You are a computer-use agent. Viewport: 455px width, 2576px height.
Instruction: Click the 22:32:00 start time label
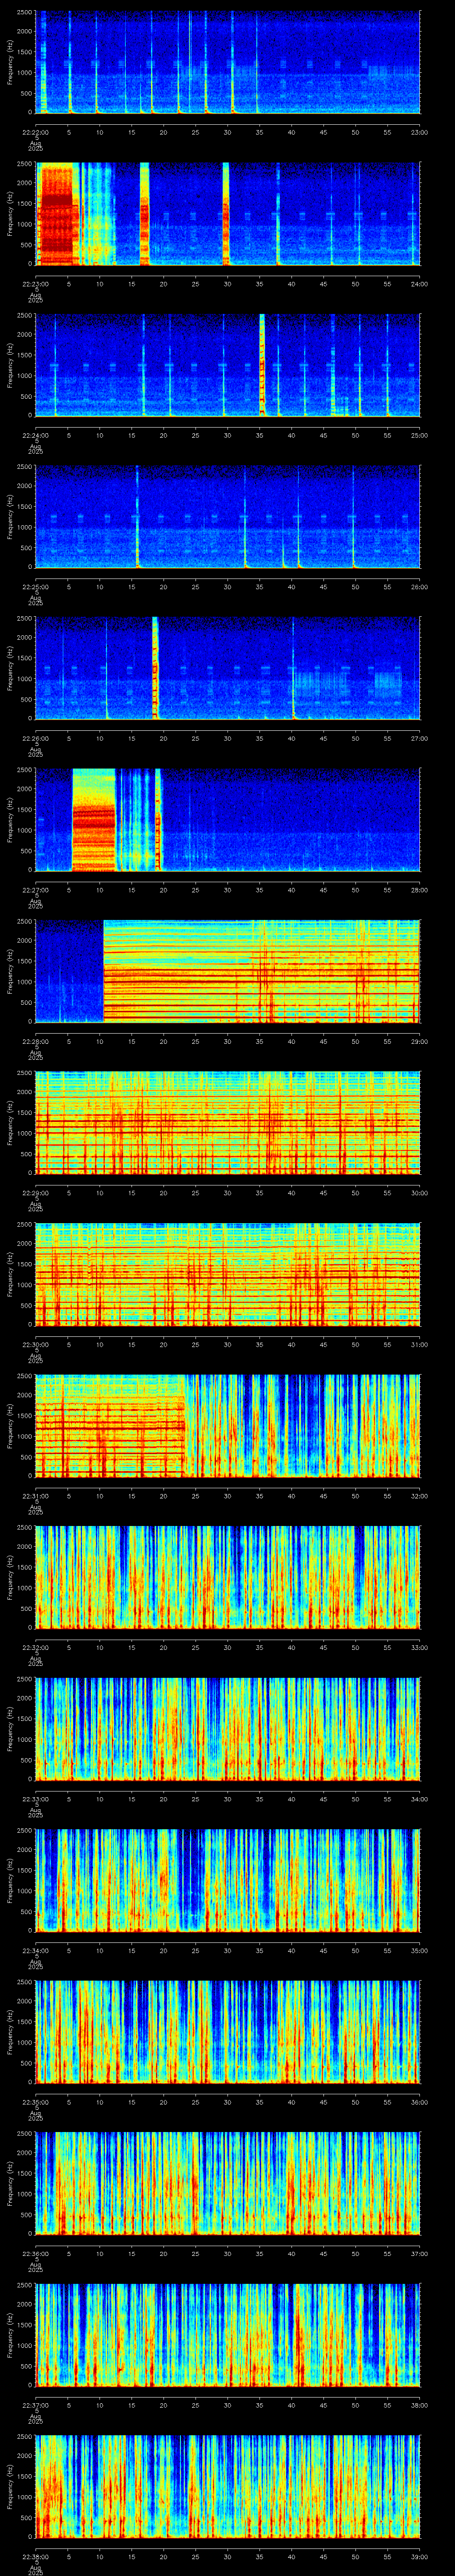pos(35,1647)
